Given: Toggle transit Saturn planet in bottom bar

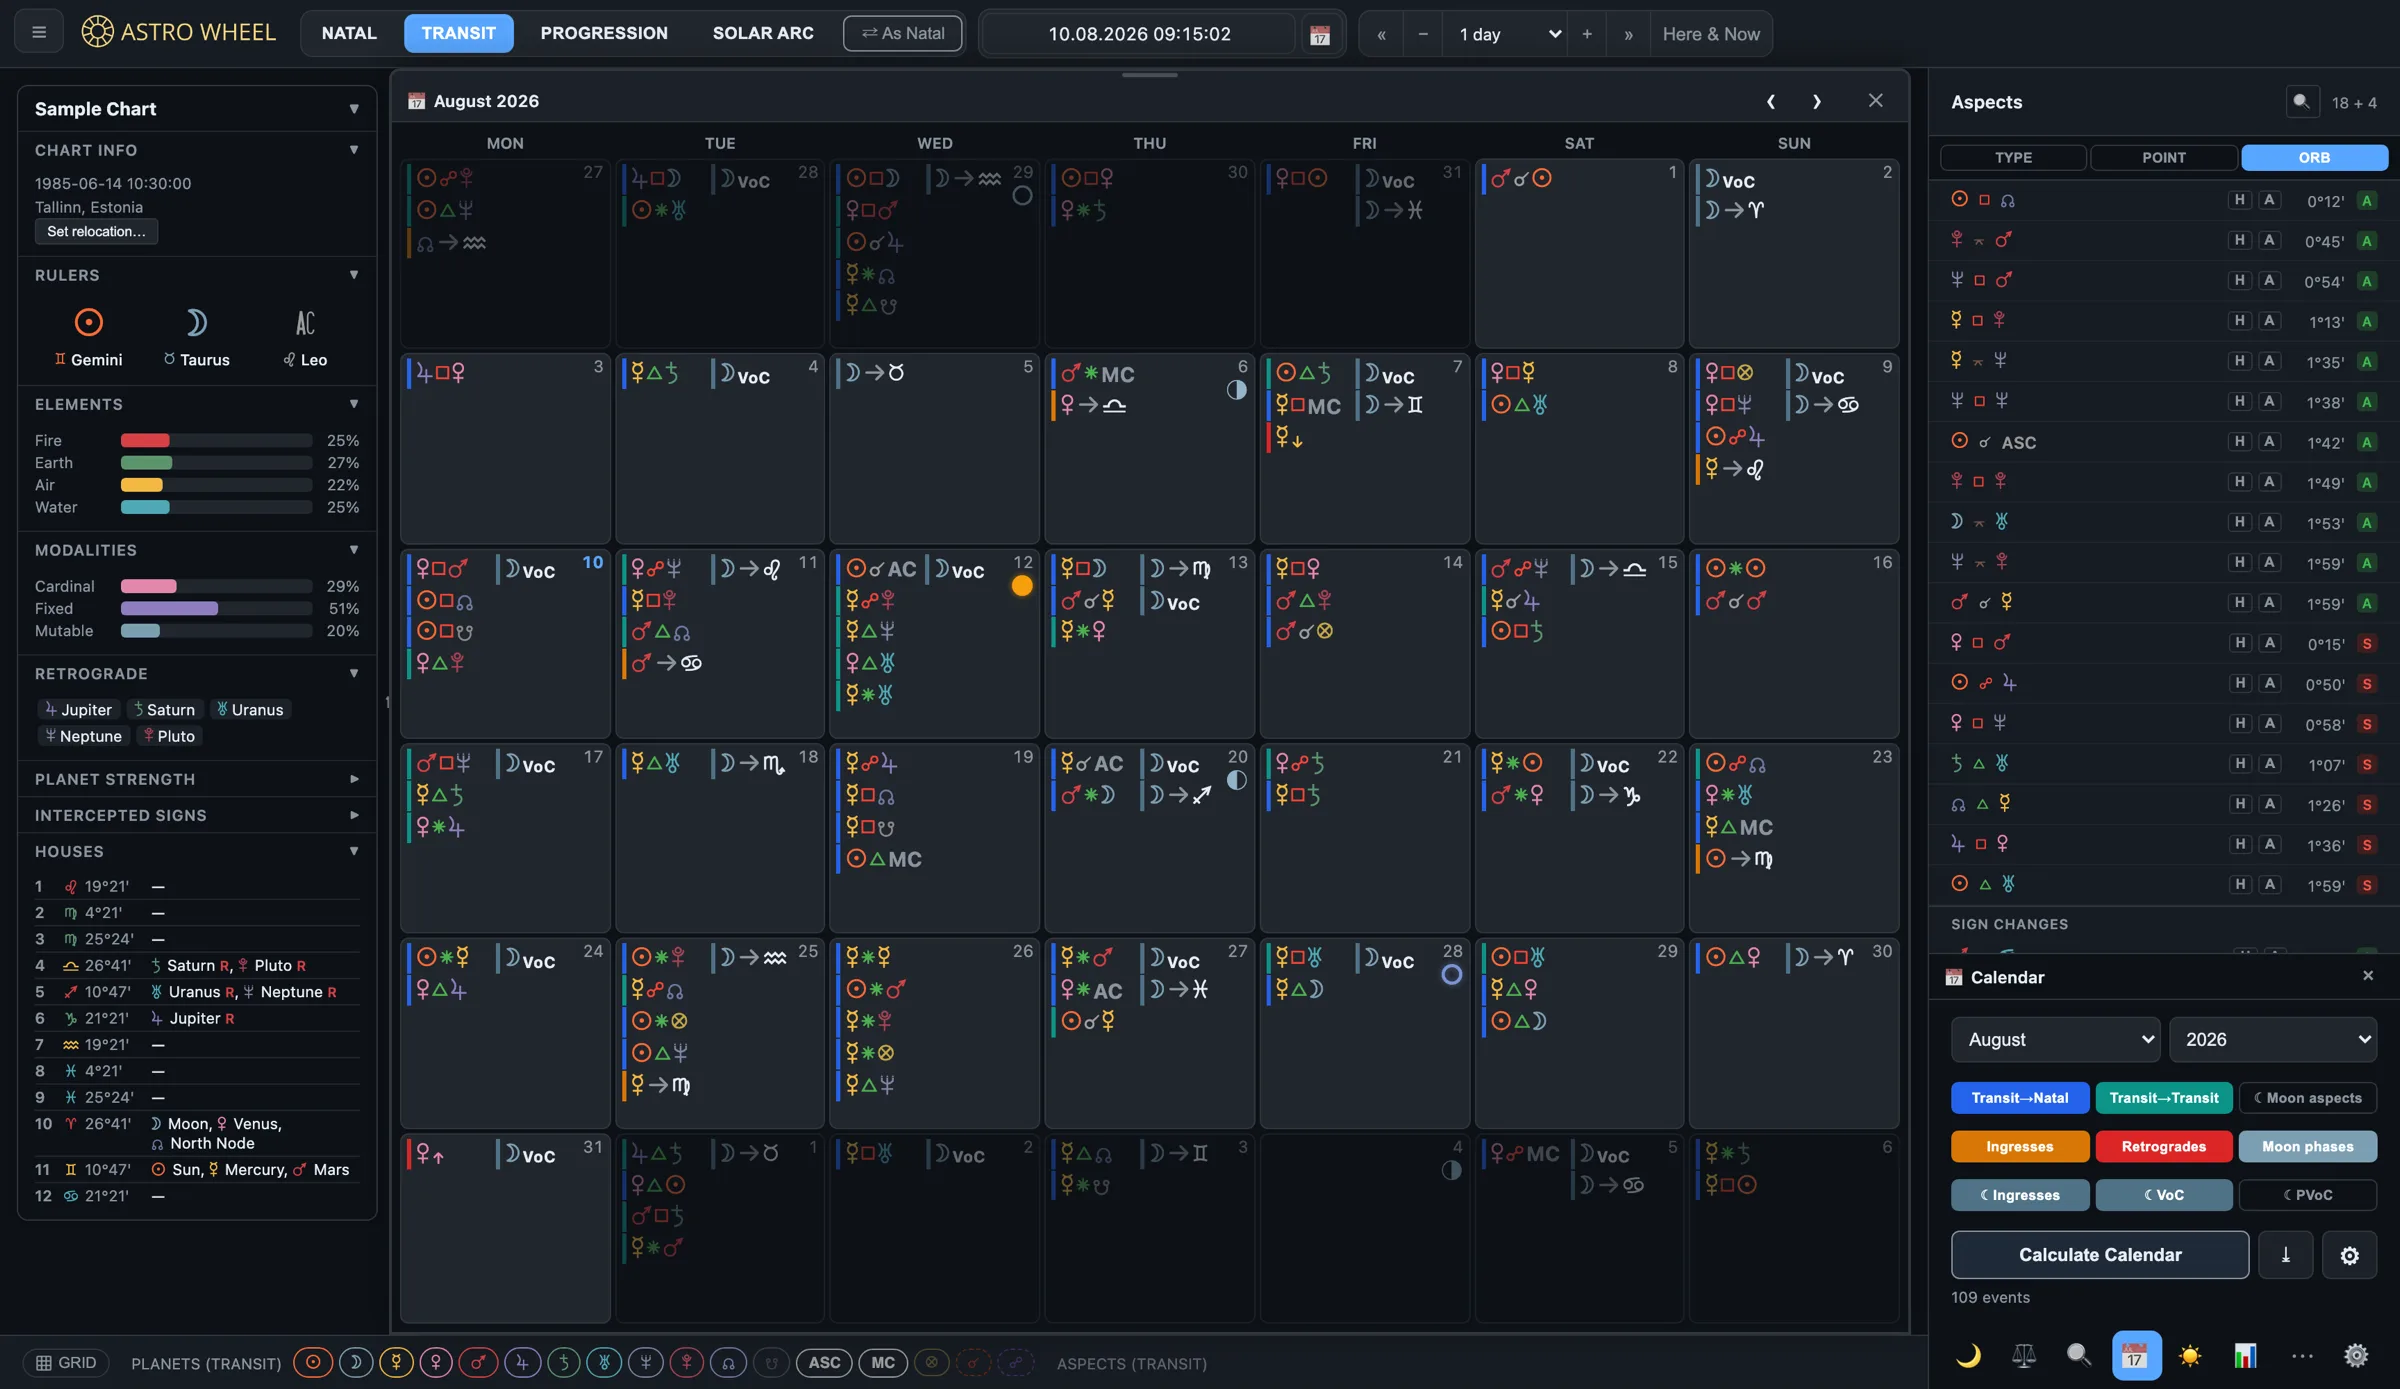Looking at the screenshot, I should click(564, 1362).
